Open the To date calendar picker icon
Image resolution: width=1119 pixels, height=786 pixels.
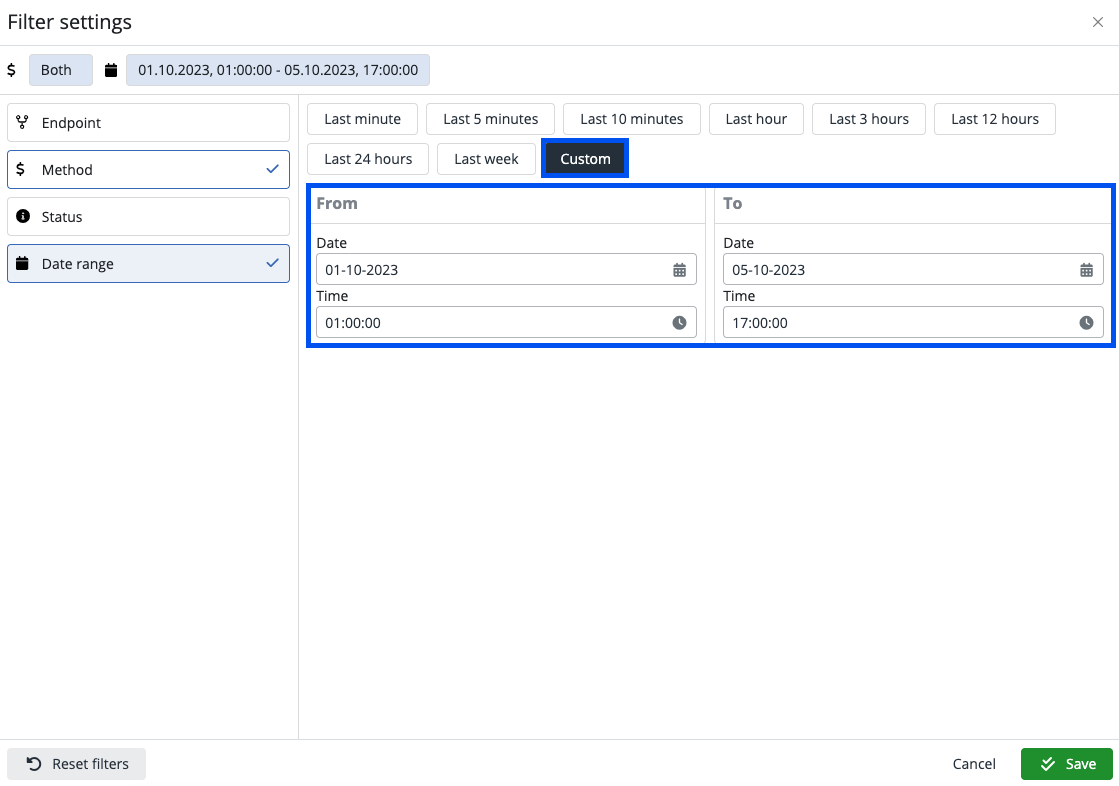pyautogui.click(x=1087, y=269)
